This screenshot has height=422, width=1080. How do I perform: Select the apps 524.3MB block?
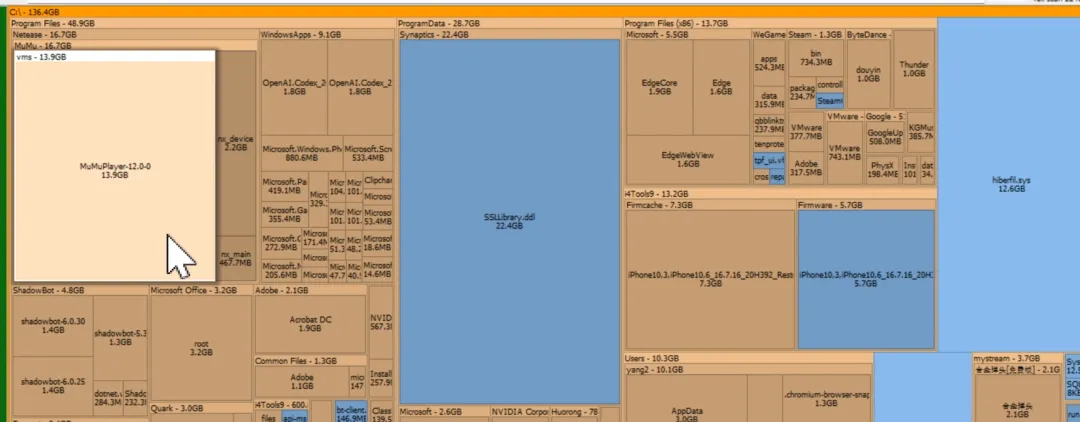click(769, 63)
